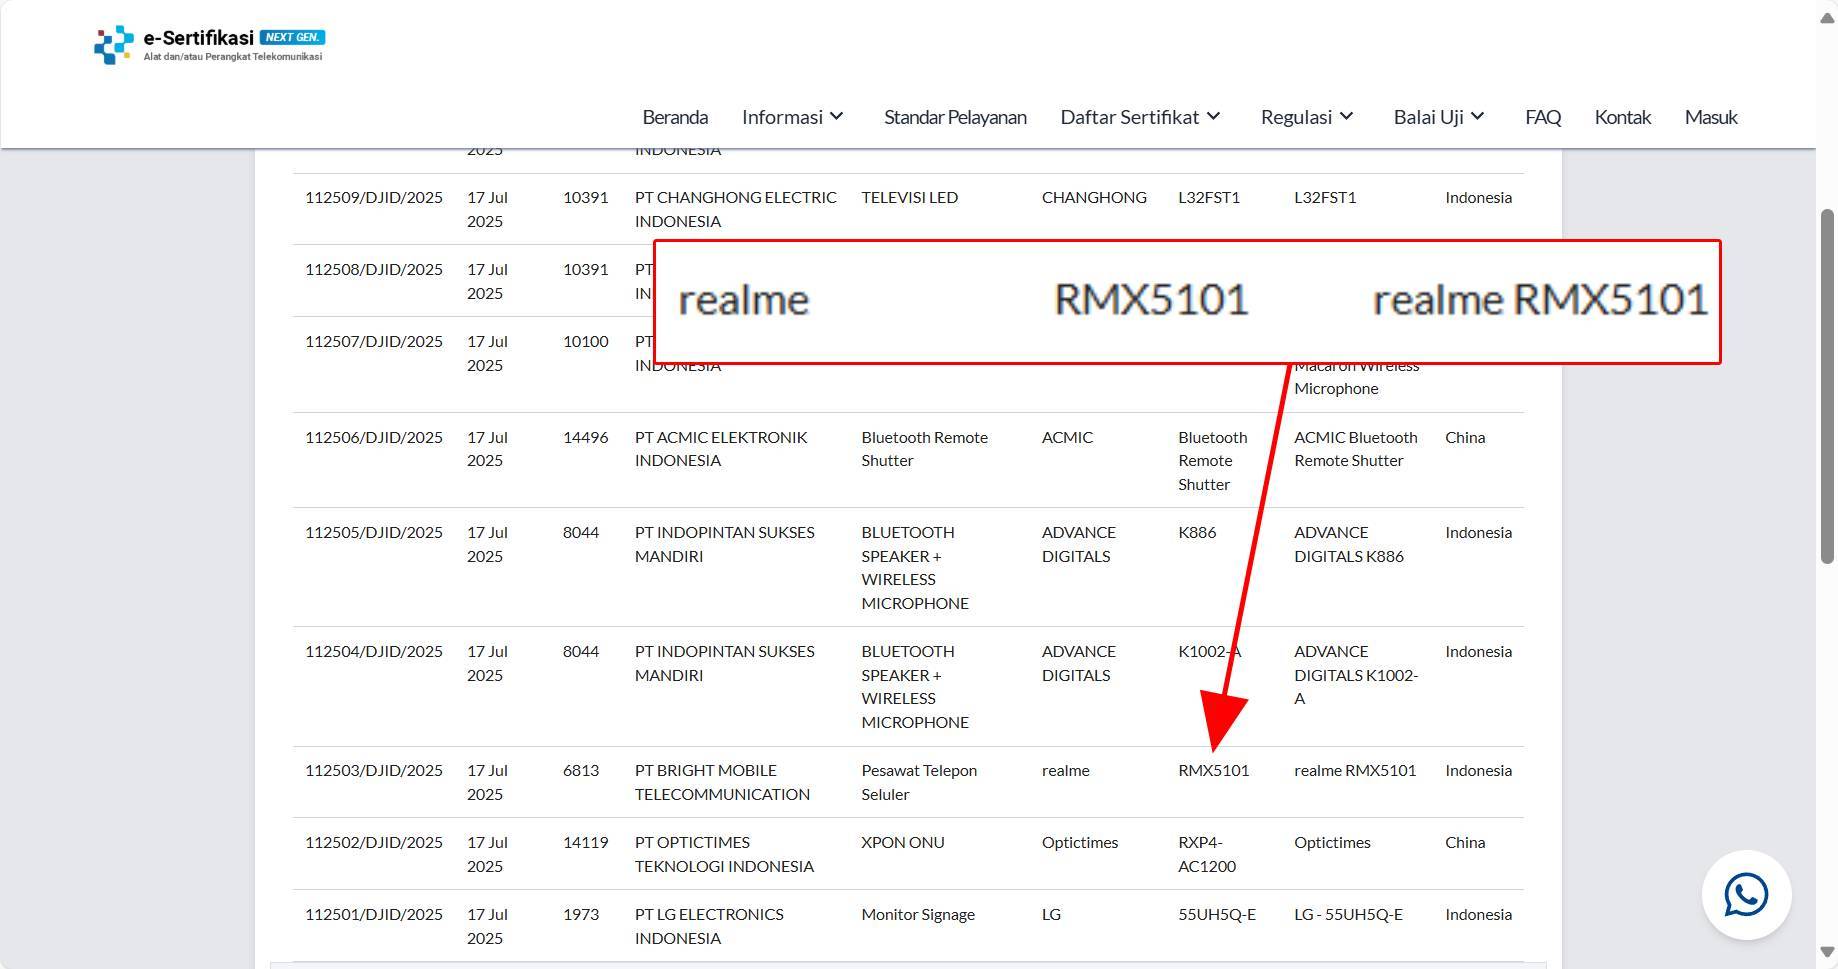This screenshot has width=1838, height=969.
Task: Click PT INDOPINTAN SUKSES MANDIRI in 112505 row
Action: click(x=725, y=544)
